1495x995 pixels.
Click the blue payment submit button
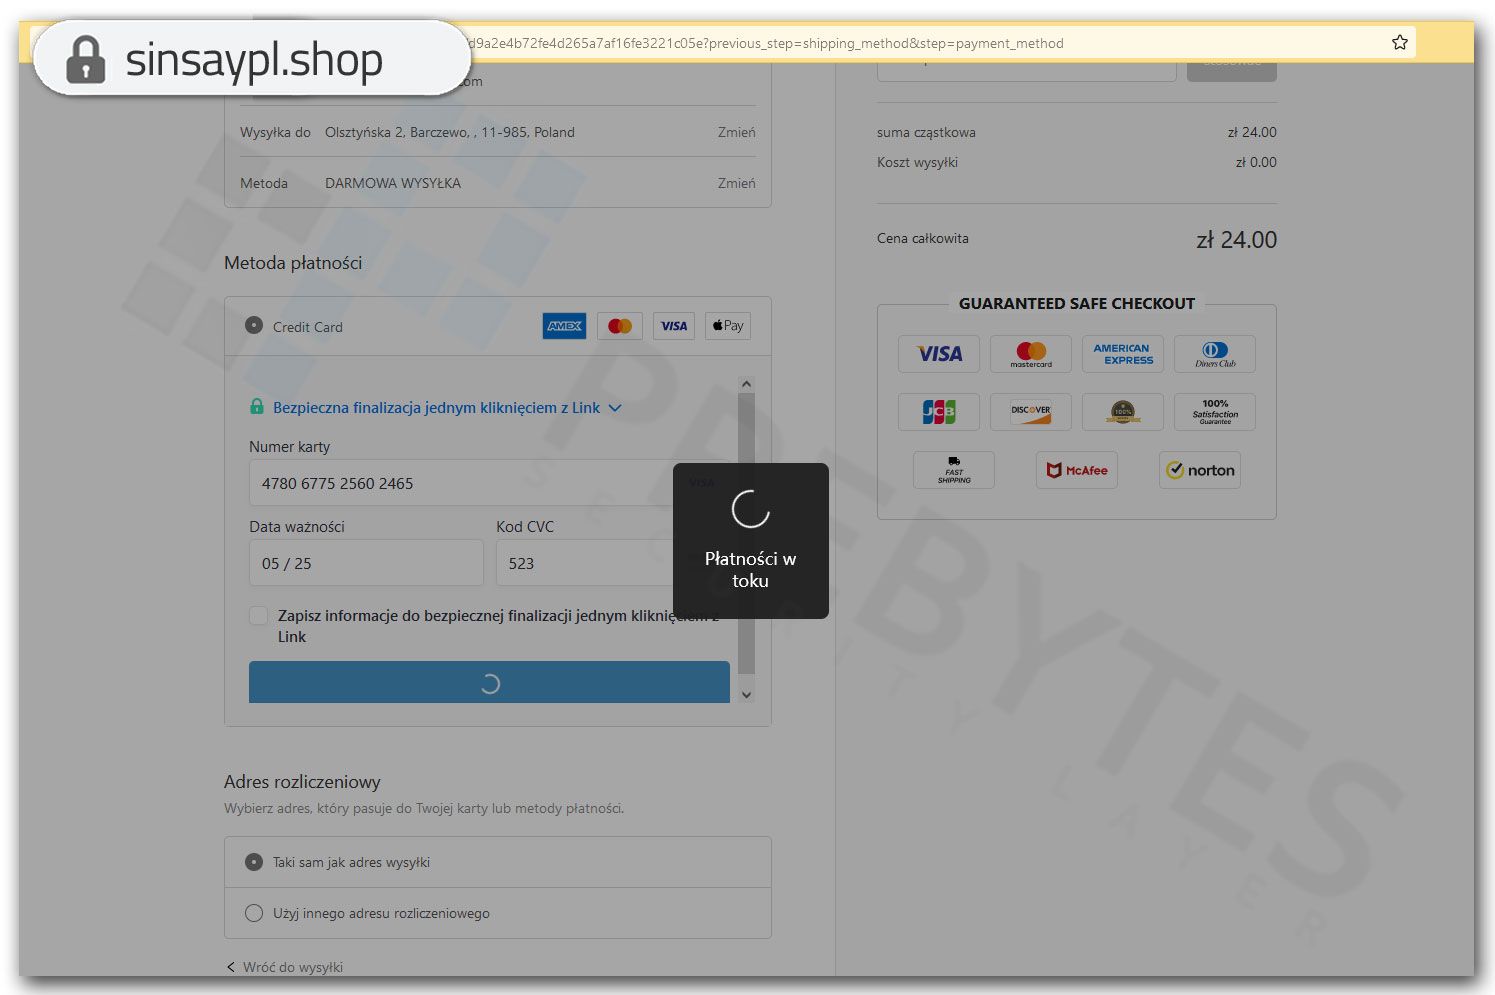(489, 682)
